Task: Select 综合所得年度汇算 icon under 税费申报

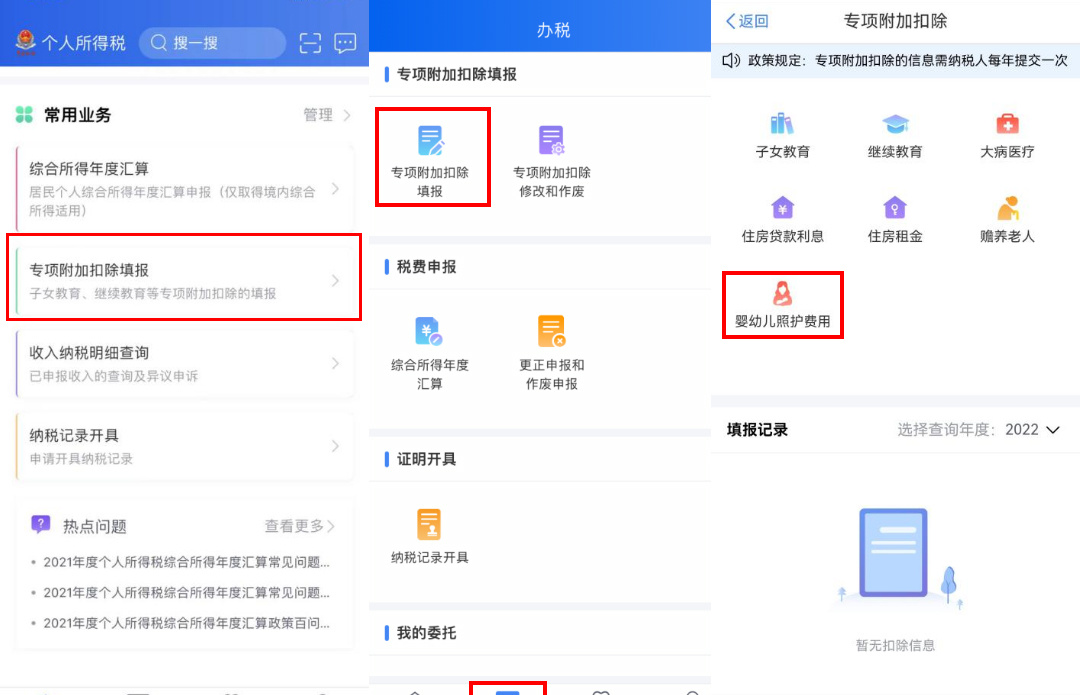Action: point(430,332)
